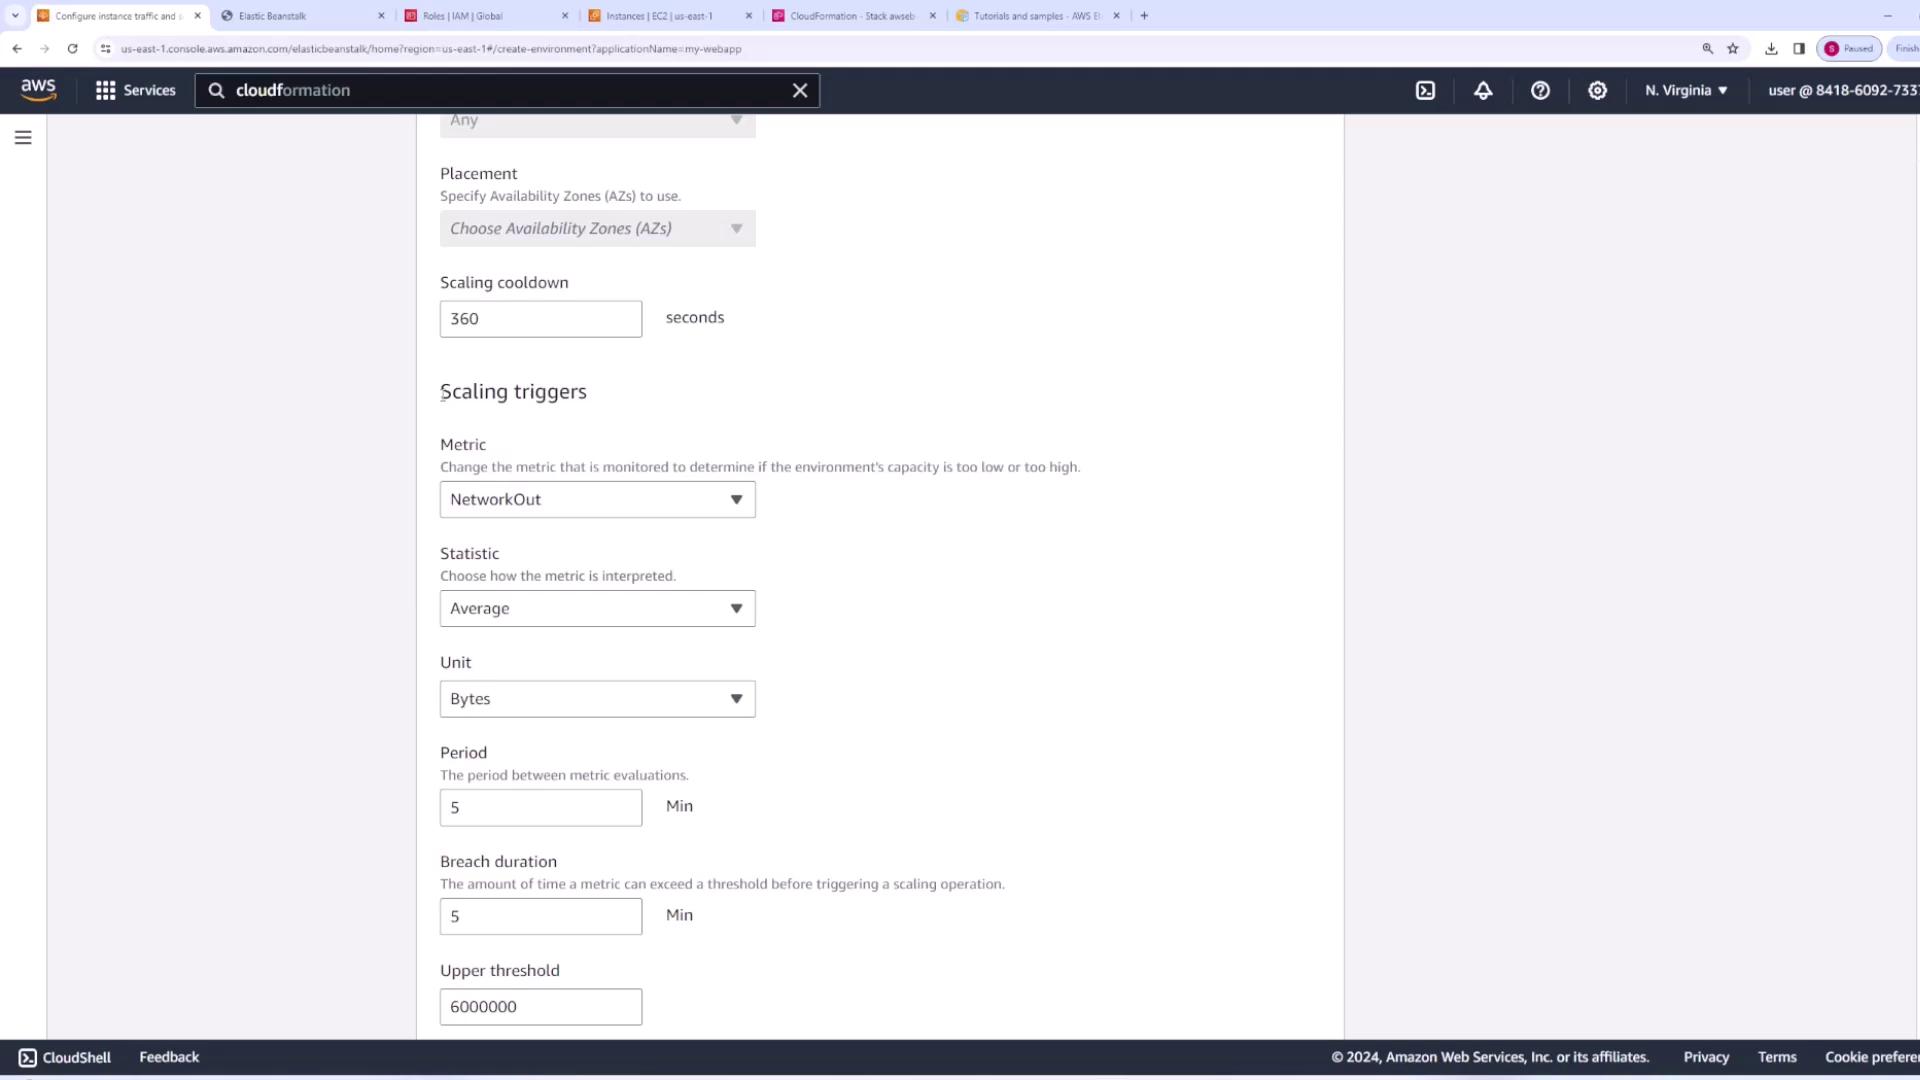Expand the left hamburger navigation menu
Screen dimensions: 1920x1080
click(x=23, y=138)
